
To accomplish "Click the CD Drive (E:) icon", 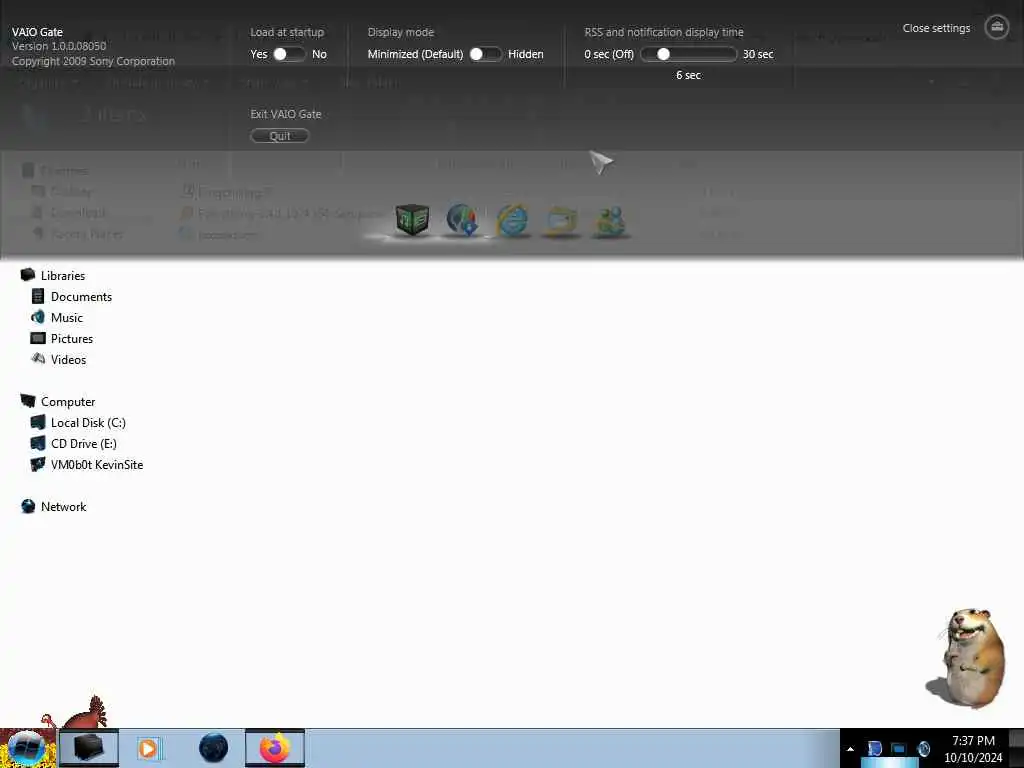I will (x=38, y=443).
